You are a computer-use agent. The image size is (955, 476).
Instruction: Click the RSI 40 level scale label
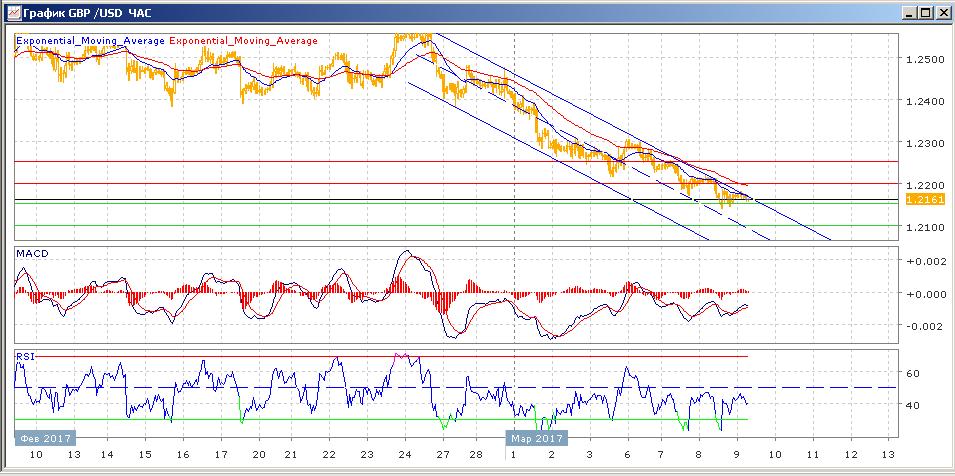[x=913, y=406]
